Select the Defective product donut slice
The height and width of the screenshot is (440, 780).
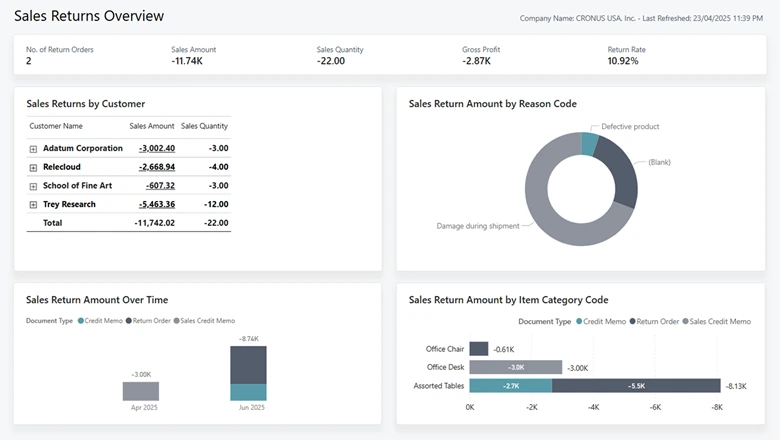(x=590, y=144)
